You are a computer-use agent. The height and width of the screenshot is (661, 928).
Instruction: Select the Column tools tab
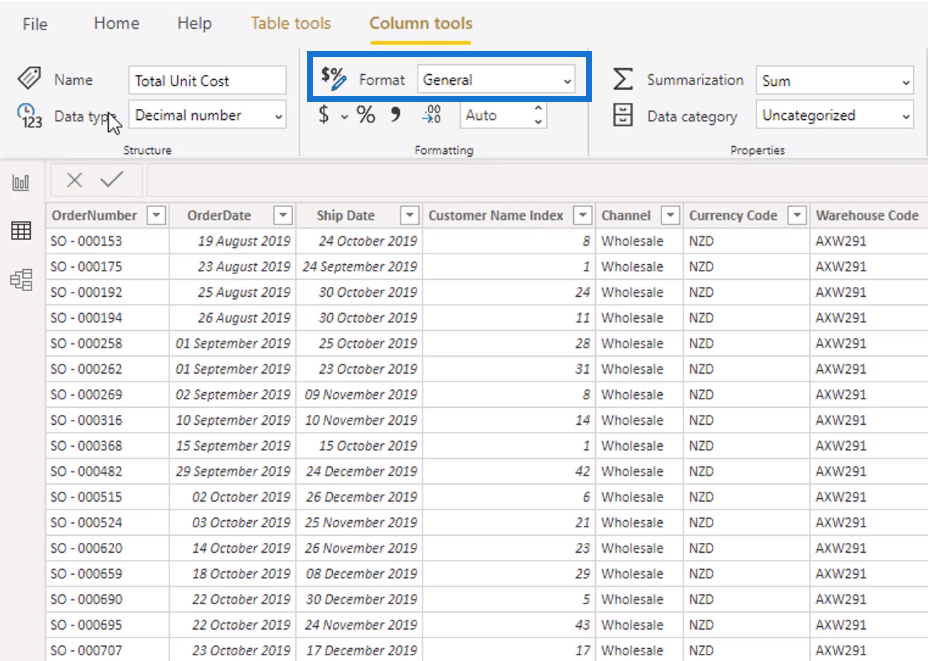[421, 23]
